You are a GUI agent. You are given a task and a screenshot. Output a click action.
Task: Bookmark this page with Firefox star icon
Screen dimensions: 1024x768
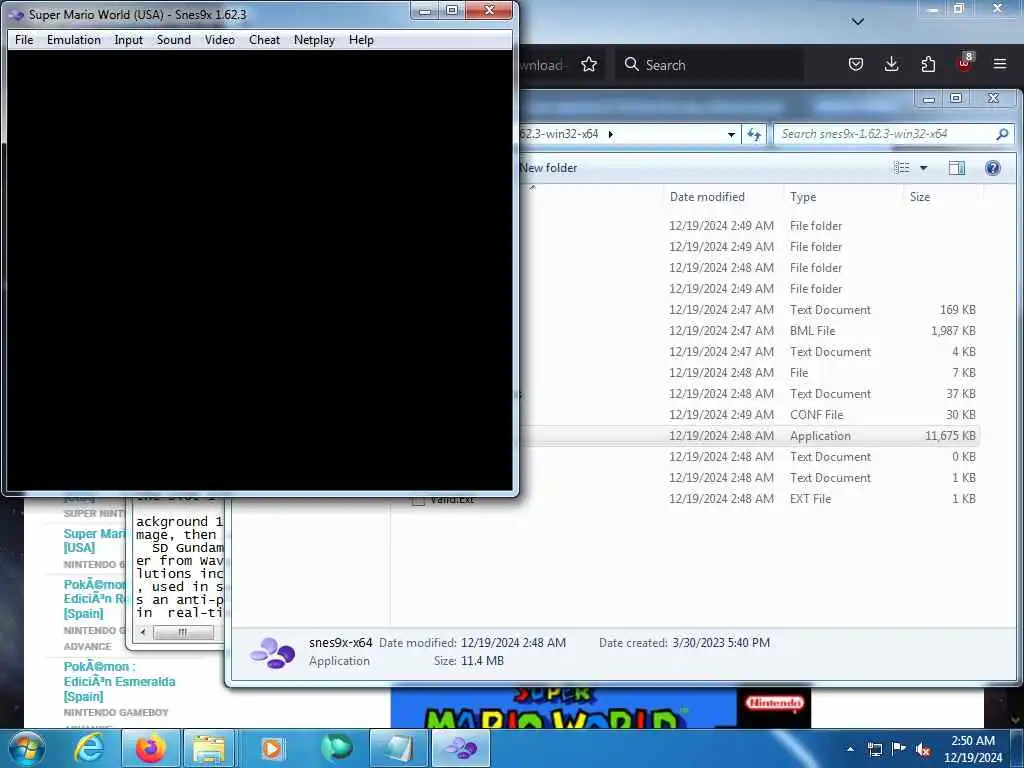point(589,65)
